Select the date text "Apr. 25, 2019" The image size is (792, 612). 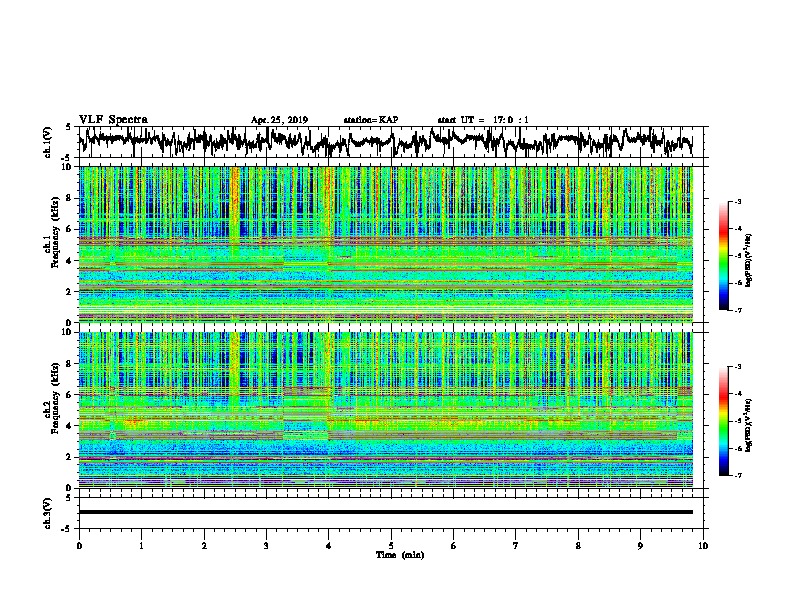279,120
